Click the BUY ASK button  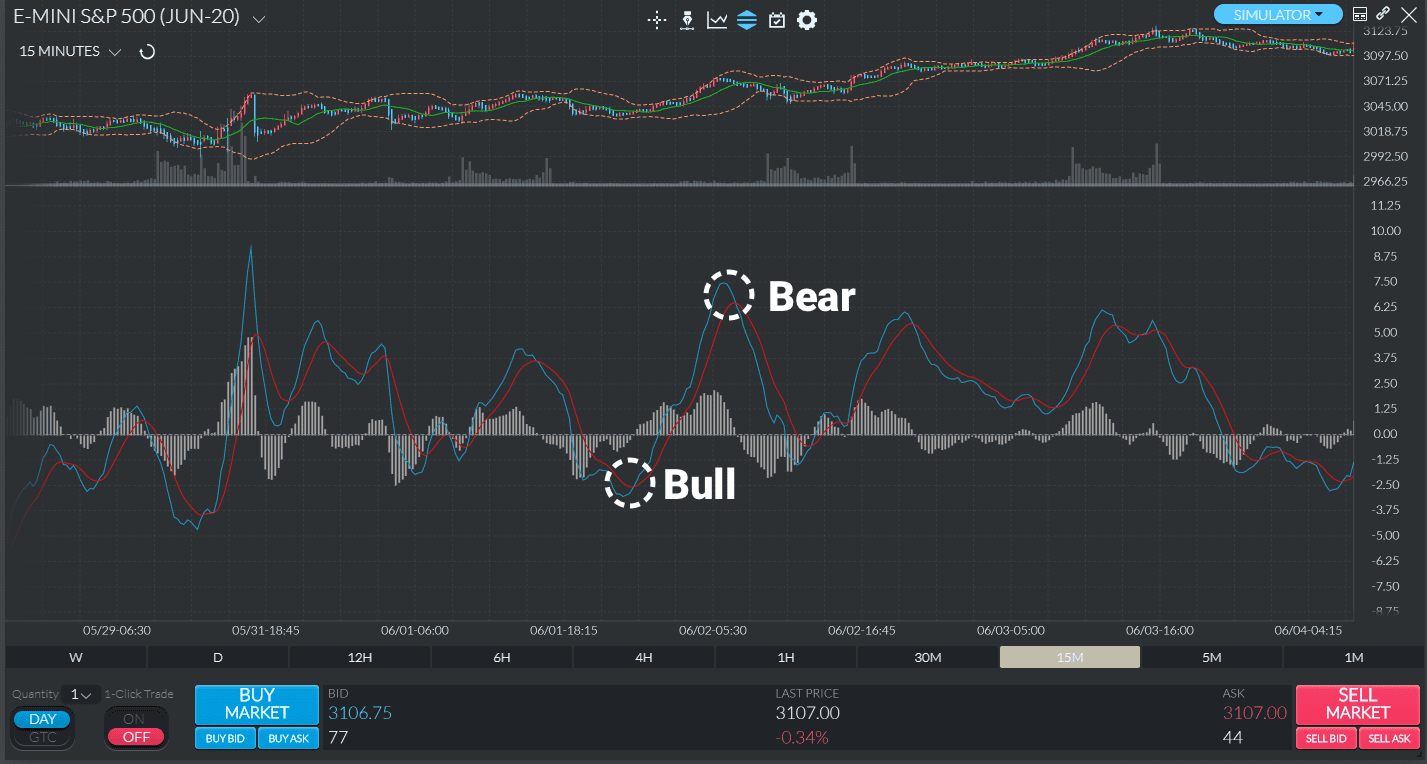click(x=288, y=739)
